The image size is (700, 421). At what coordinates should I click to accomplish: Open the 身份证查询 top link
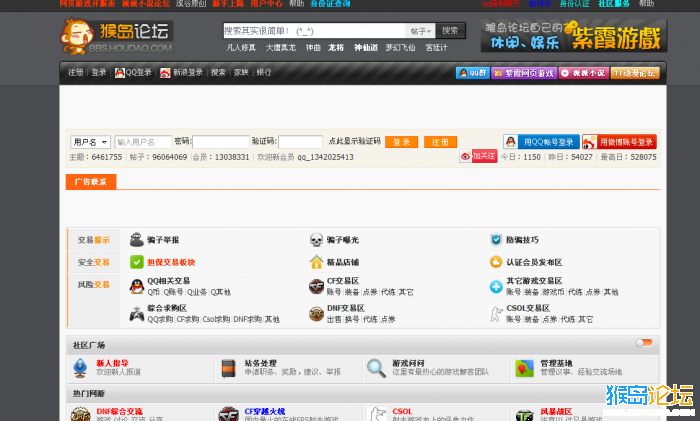(330, 4)
